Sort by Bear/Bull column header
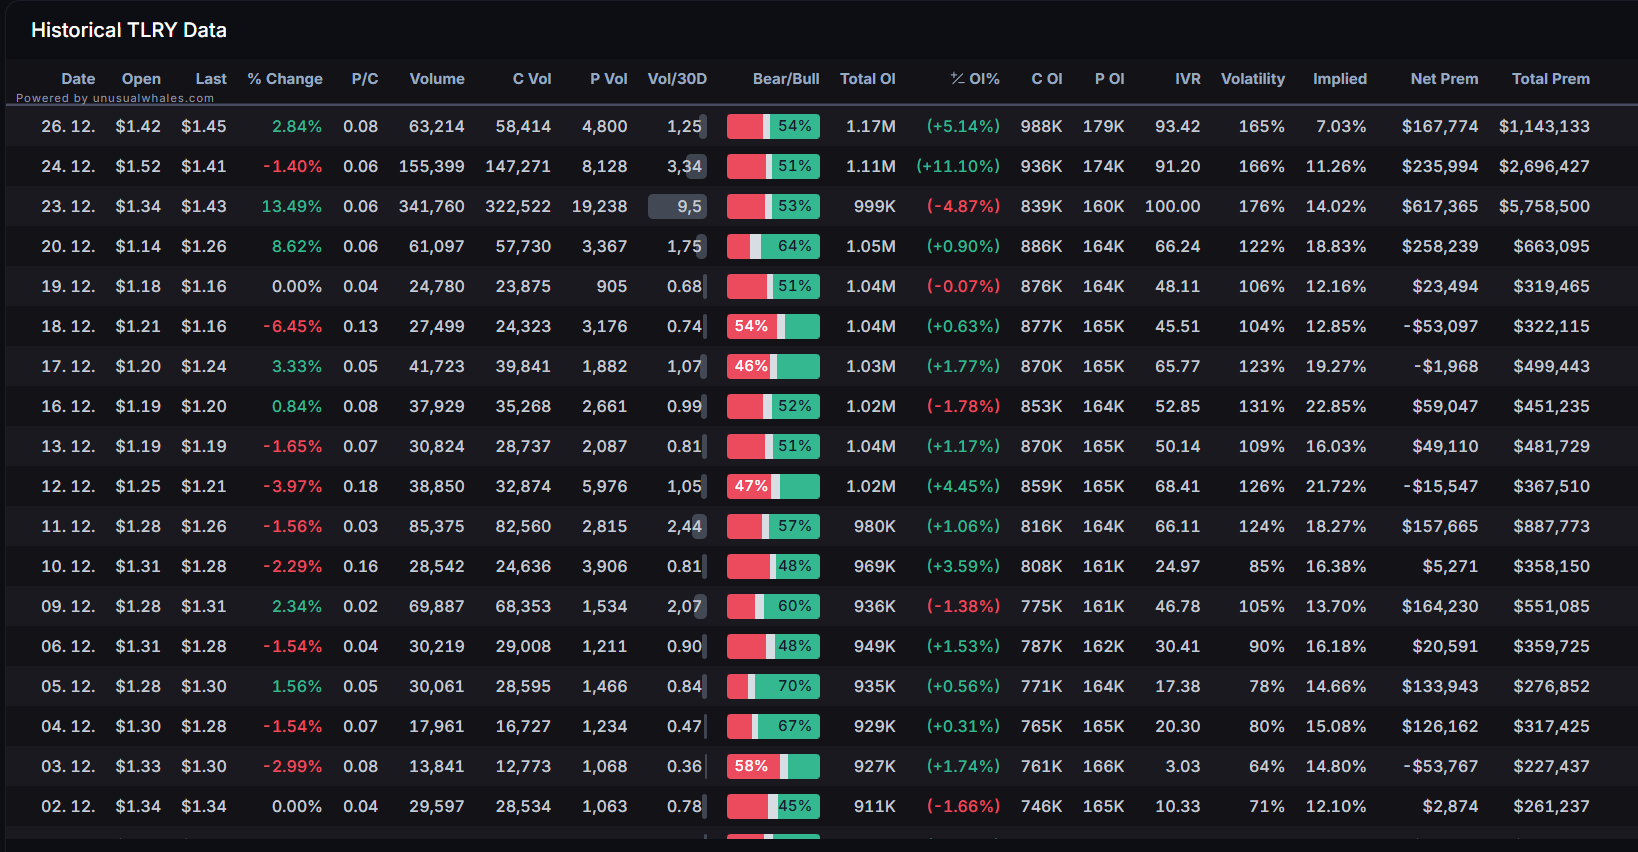The height and width of the screenshot is (852, 1638). (x=786, y=79)
